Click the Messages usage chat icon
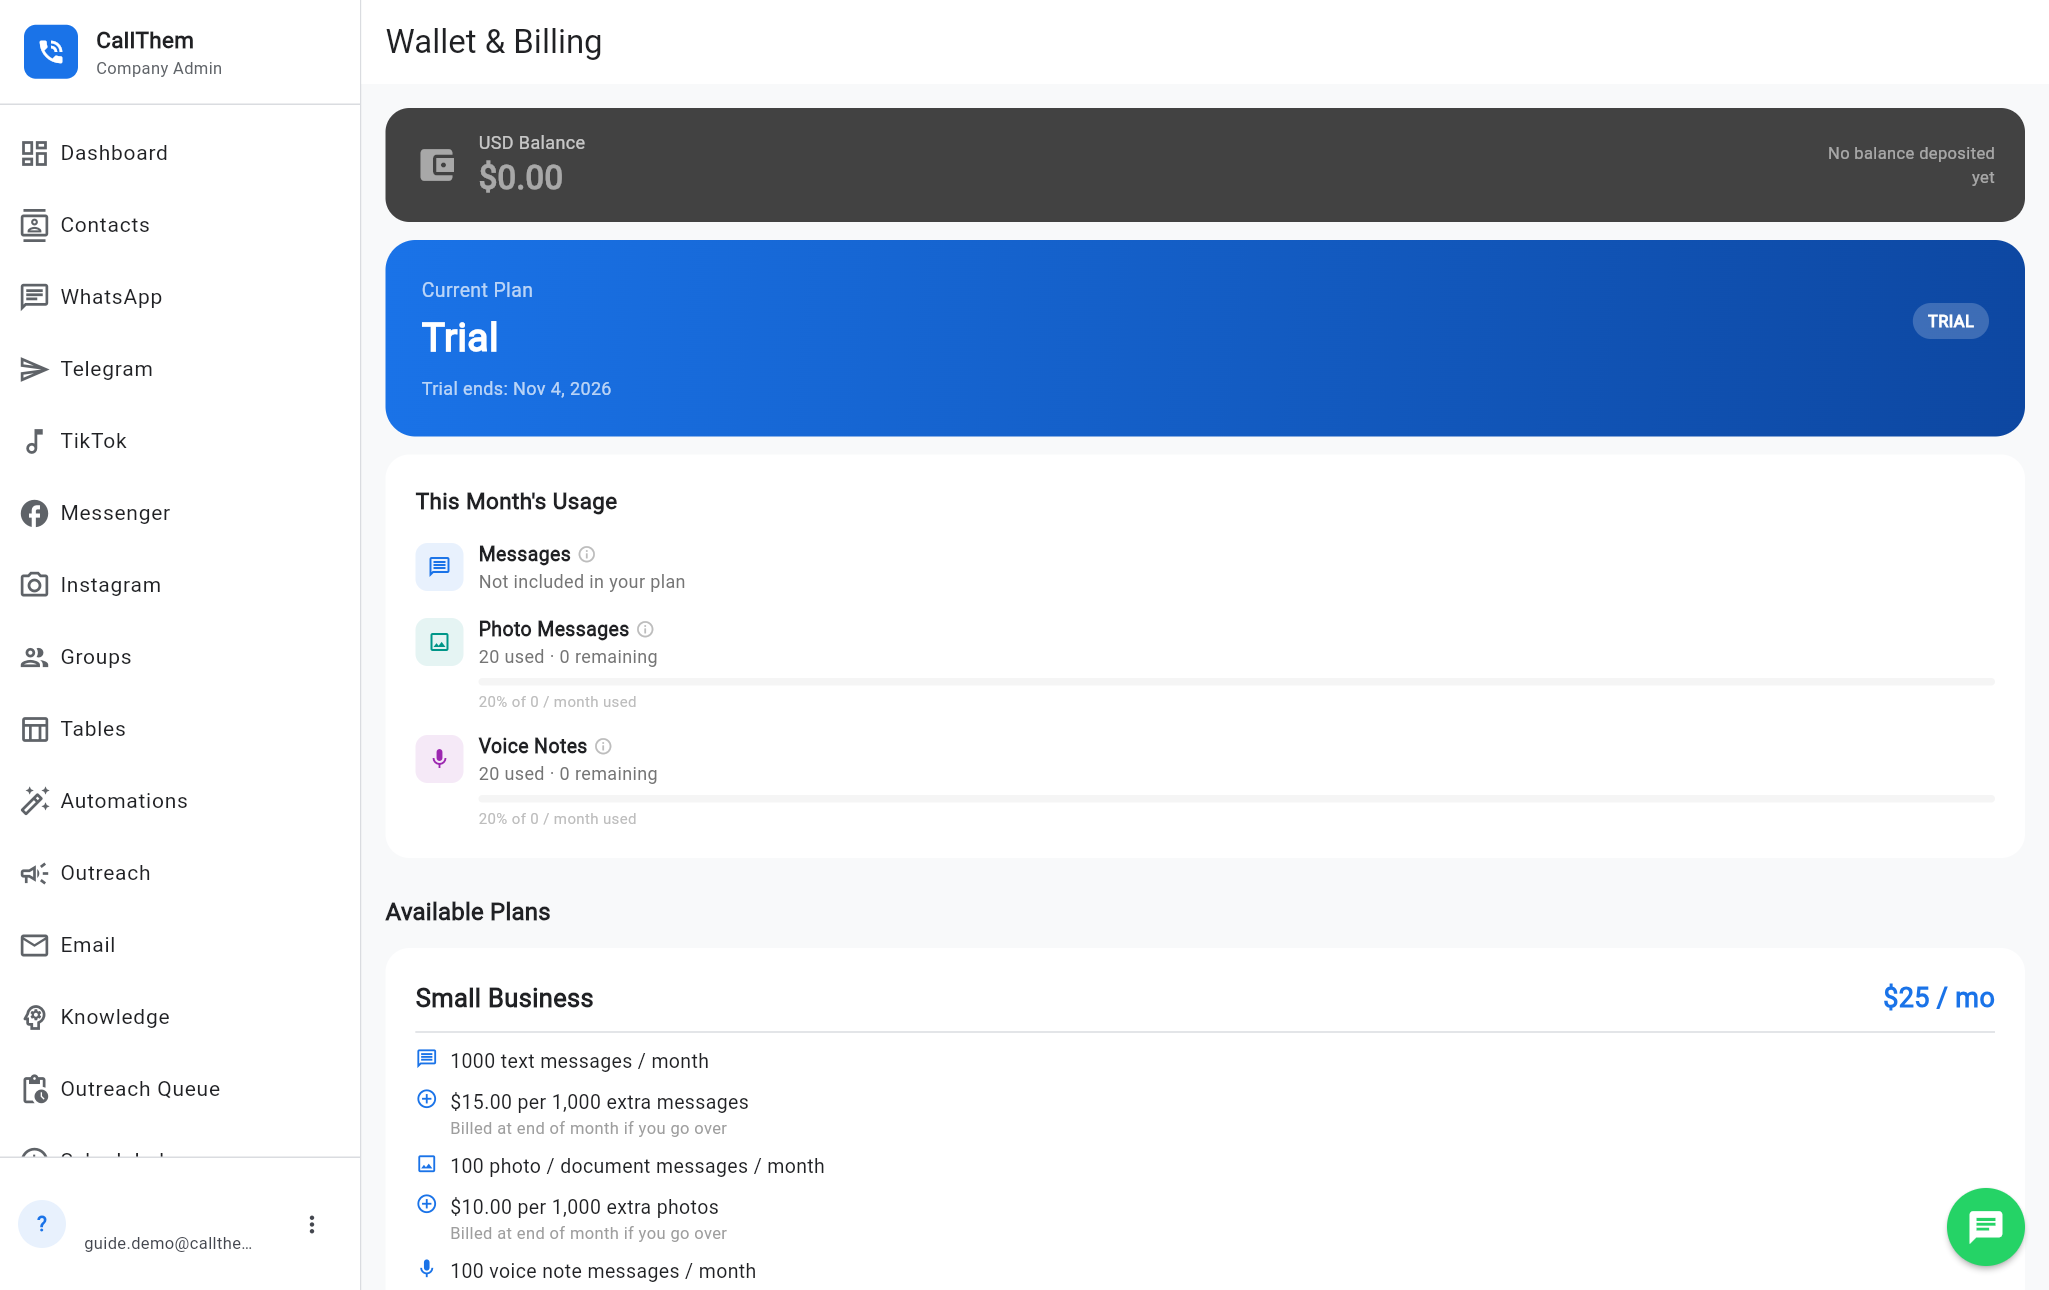The width and height of the screenshot is (2049, 1290). (x=439, y=567)
